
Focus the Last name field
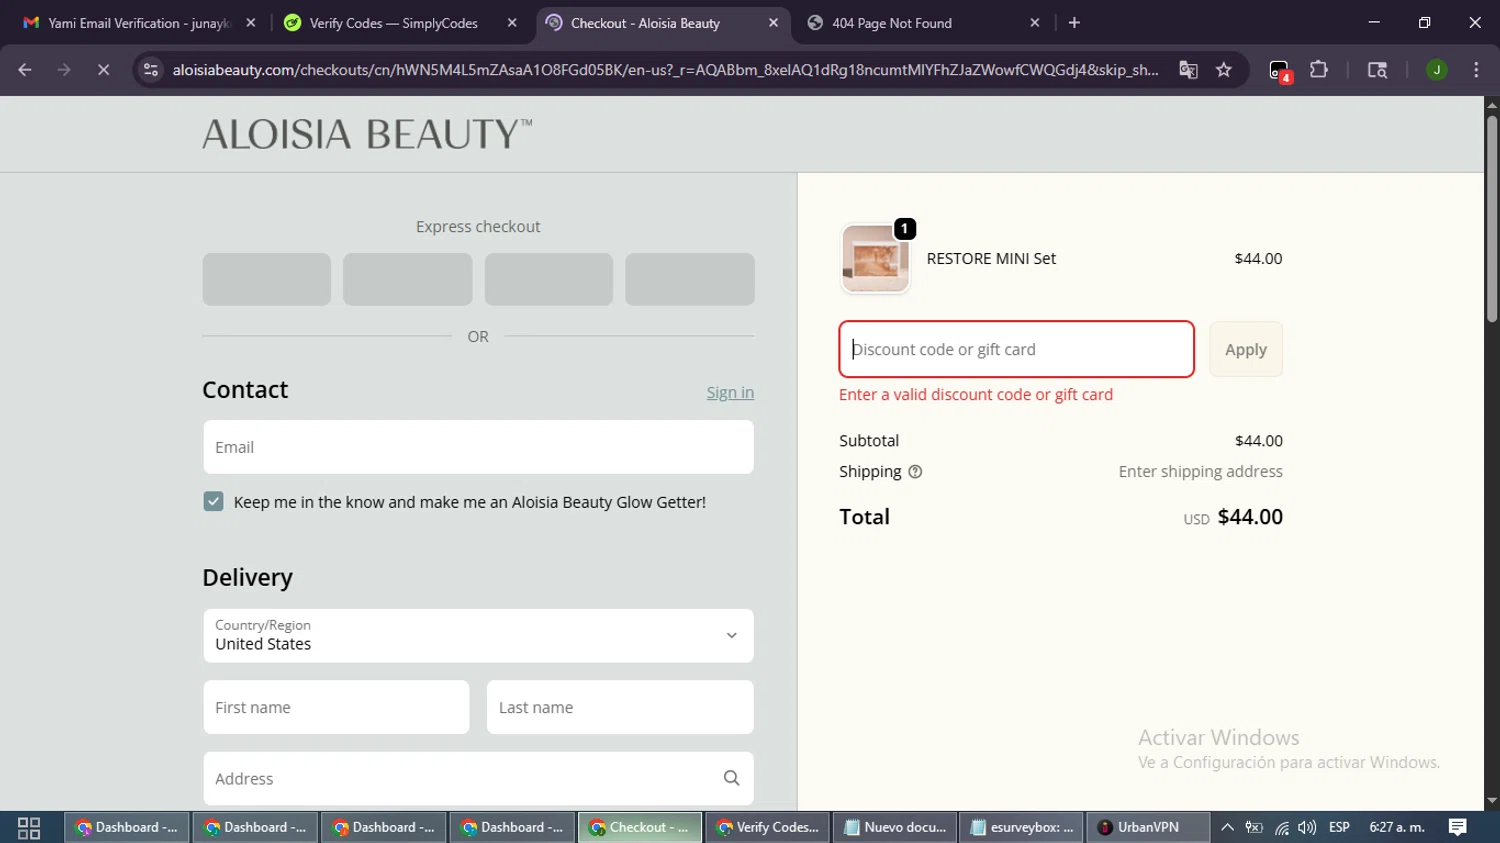(620, 707)
